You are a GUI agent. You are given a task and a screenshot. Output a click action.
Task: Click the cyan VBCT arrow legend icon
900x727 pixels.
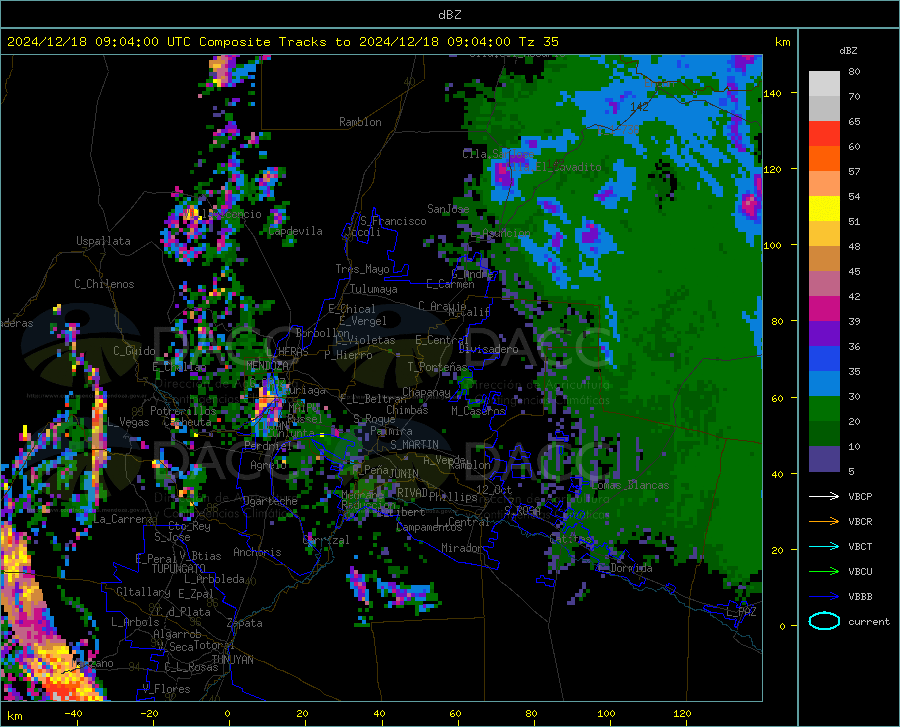pyautogui.click(x=824, y=546)
